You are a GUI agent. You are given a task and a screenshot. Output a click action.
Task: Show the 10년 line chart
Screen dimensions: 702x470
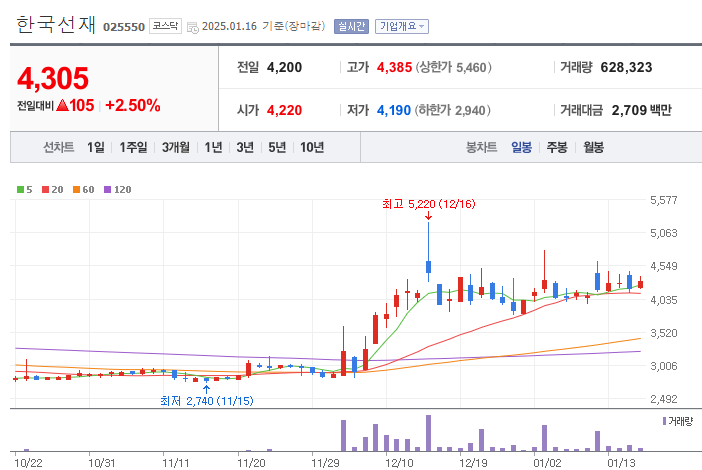tap(312, 147)
